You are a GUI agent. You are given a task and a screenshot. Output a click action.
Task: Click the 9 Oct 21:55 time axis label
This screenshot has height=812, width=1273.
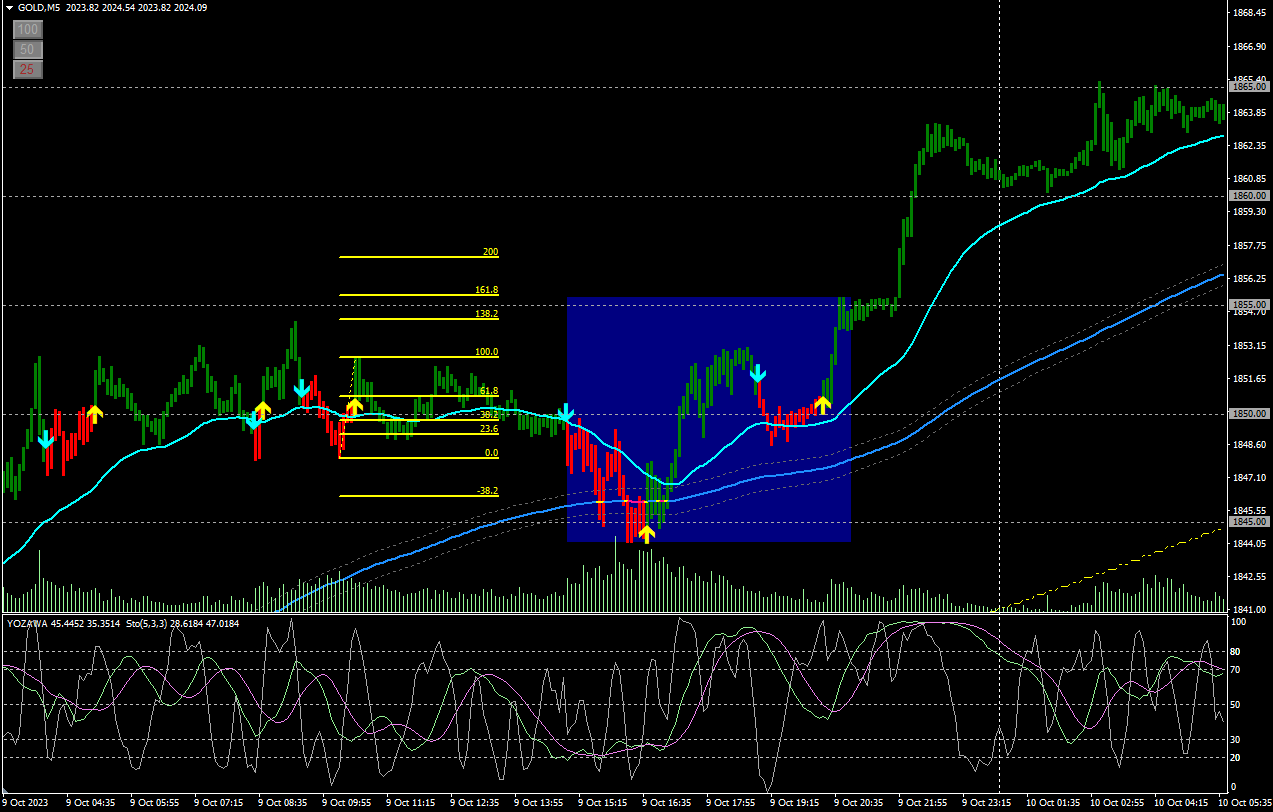[923, 802]
